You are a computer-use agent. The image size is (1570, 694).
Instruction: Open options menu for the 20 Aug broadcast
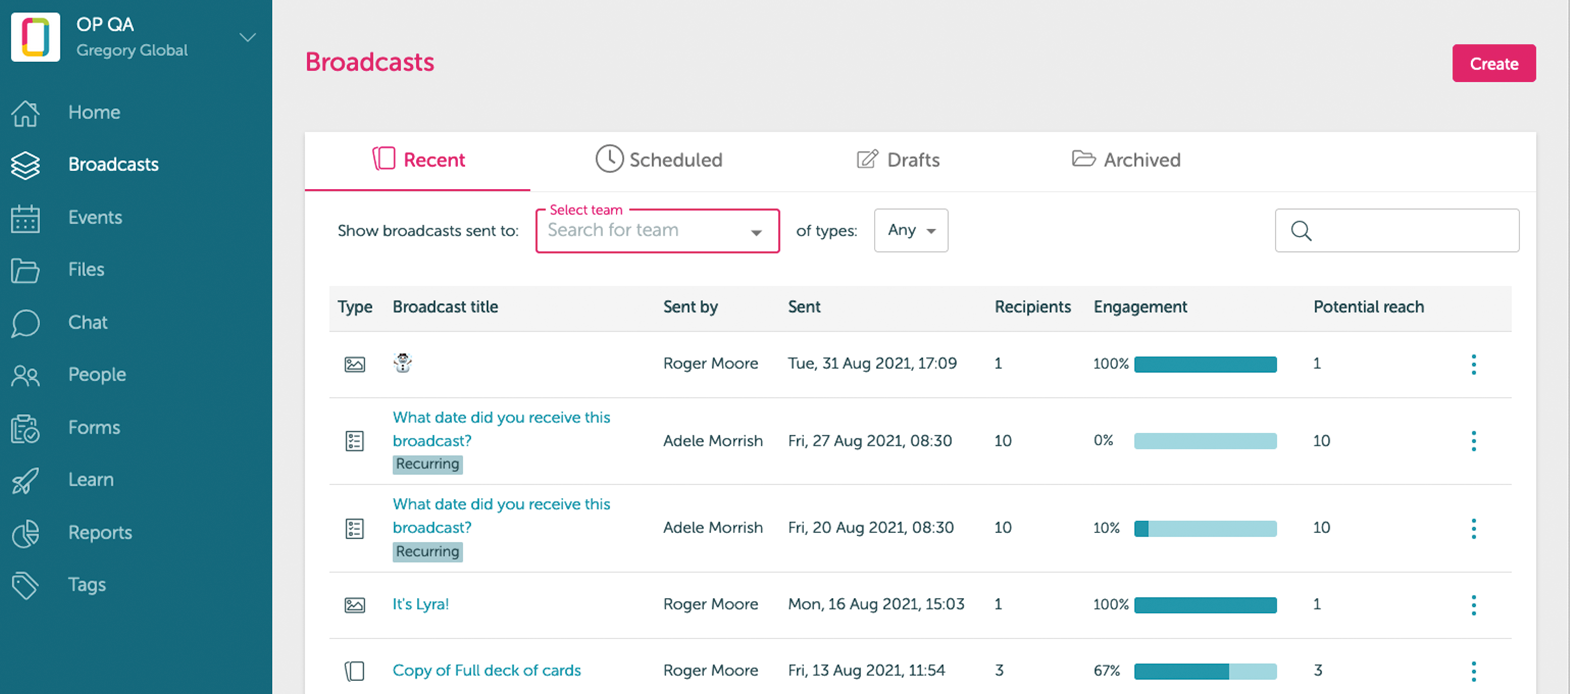pos(1473,529)
